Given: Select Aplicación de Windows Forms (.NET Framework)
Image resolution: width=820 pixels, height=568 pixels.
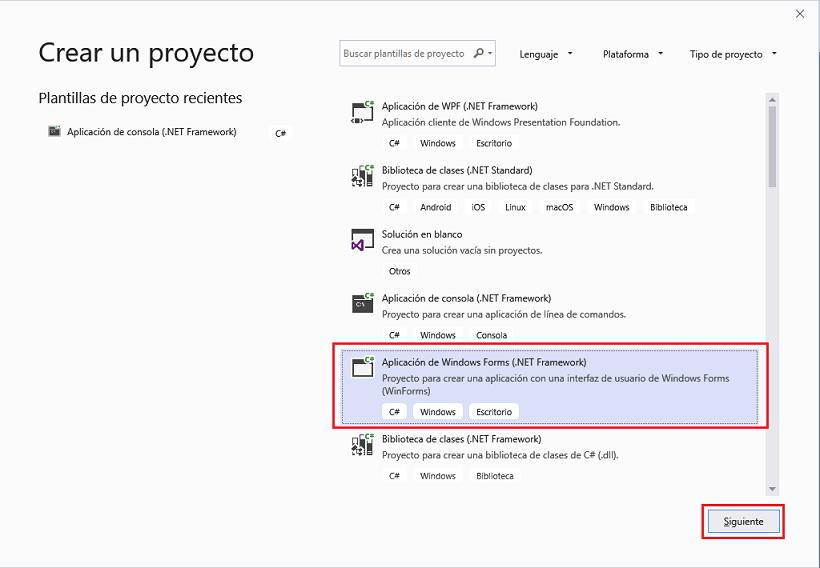Looking at the screenshot, I should click(550, 387).
